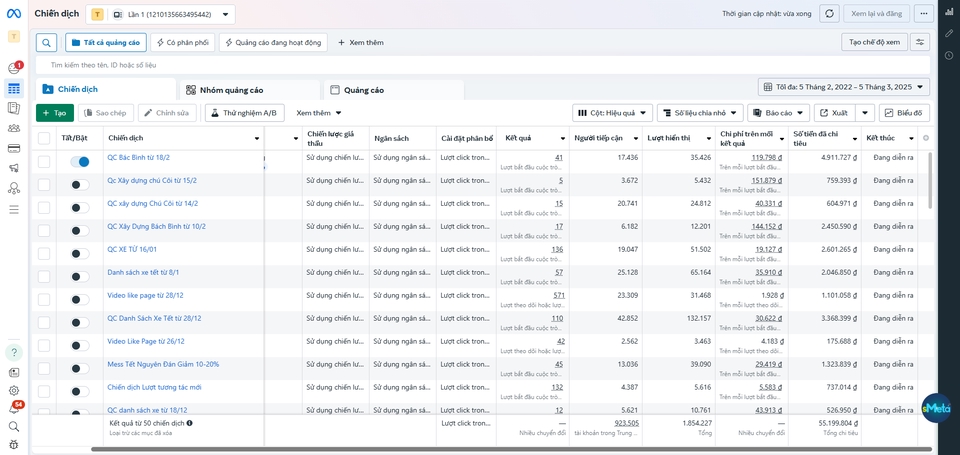
Task: Tick checkbox for QC Bắc Bình từ 18/2 row
Action: (44, 162)
